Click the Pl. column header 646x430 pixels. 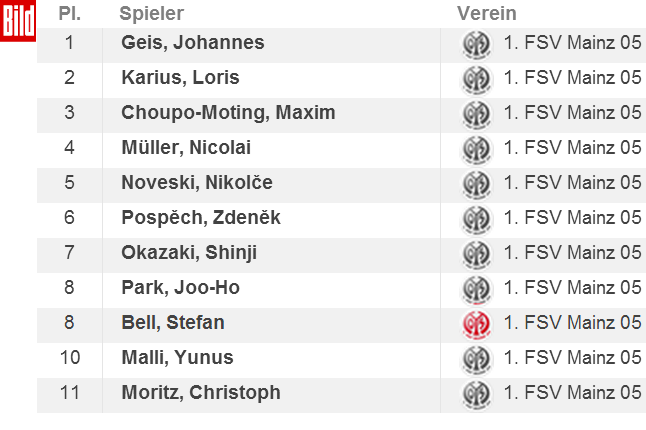coord(70,14)
